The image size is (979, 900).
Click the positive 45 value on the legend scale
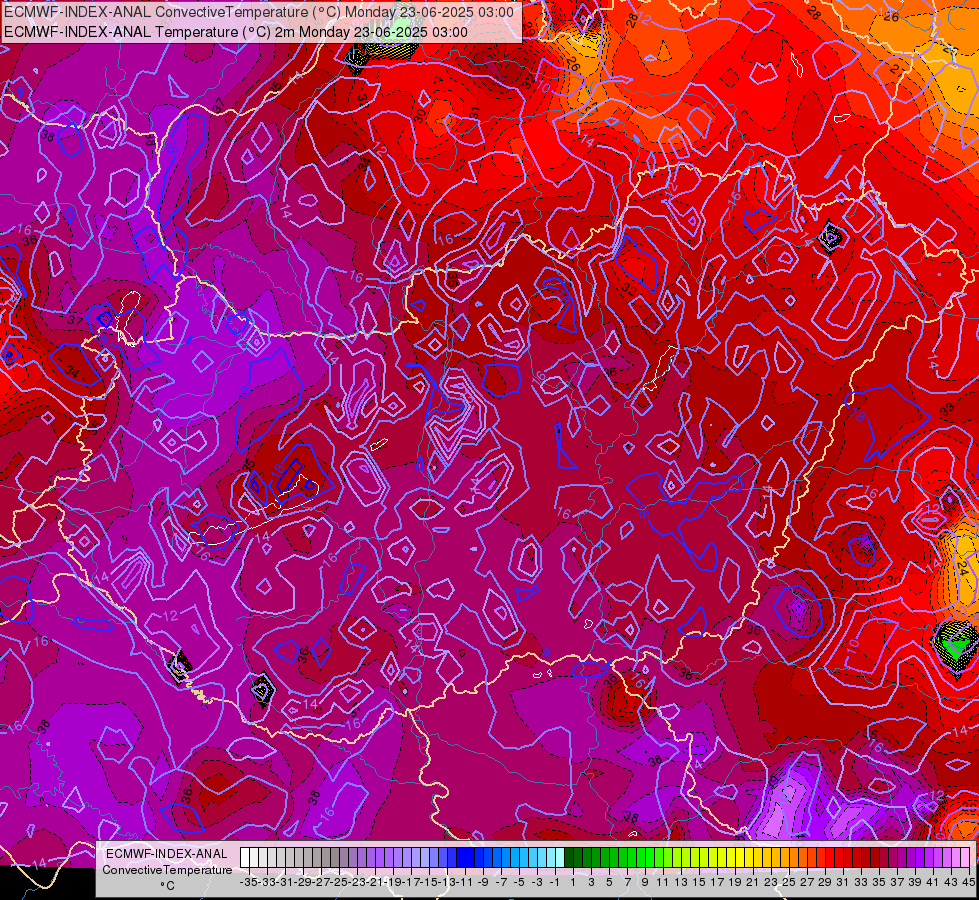(968, 882)
